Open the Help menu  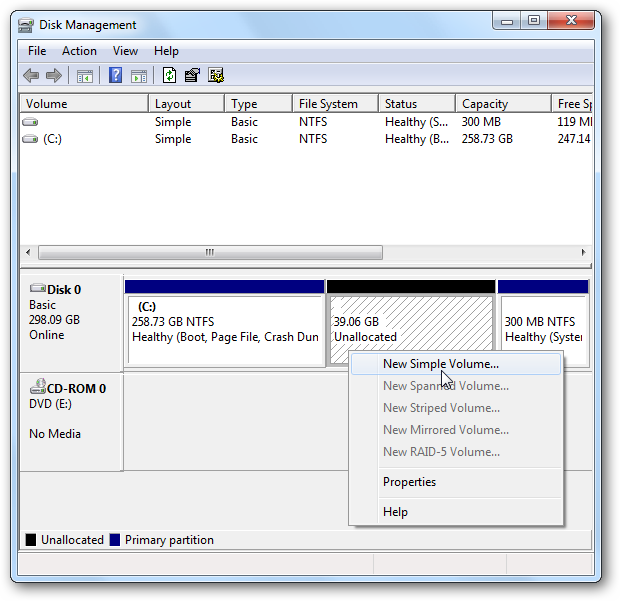pyautogui.click(x=166, y=51)
